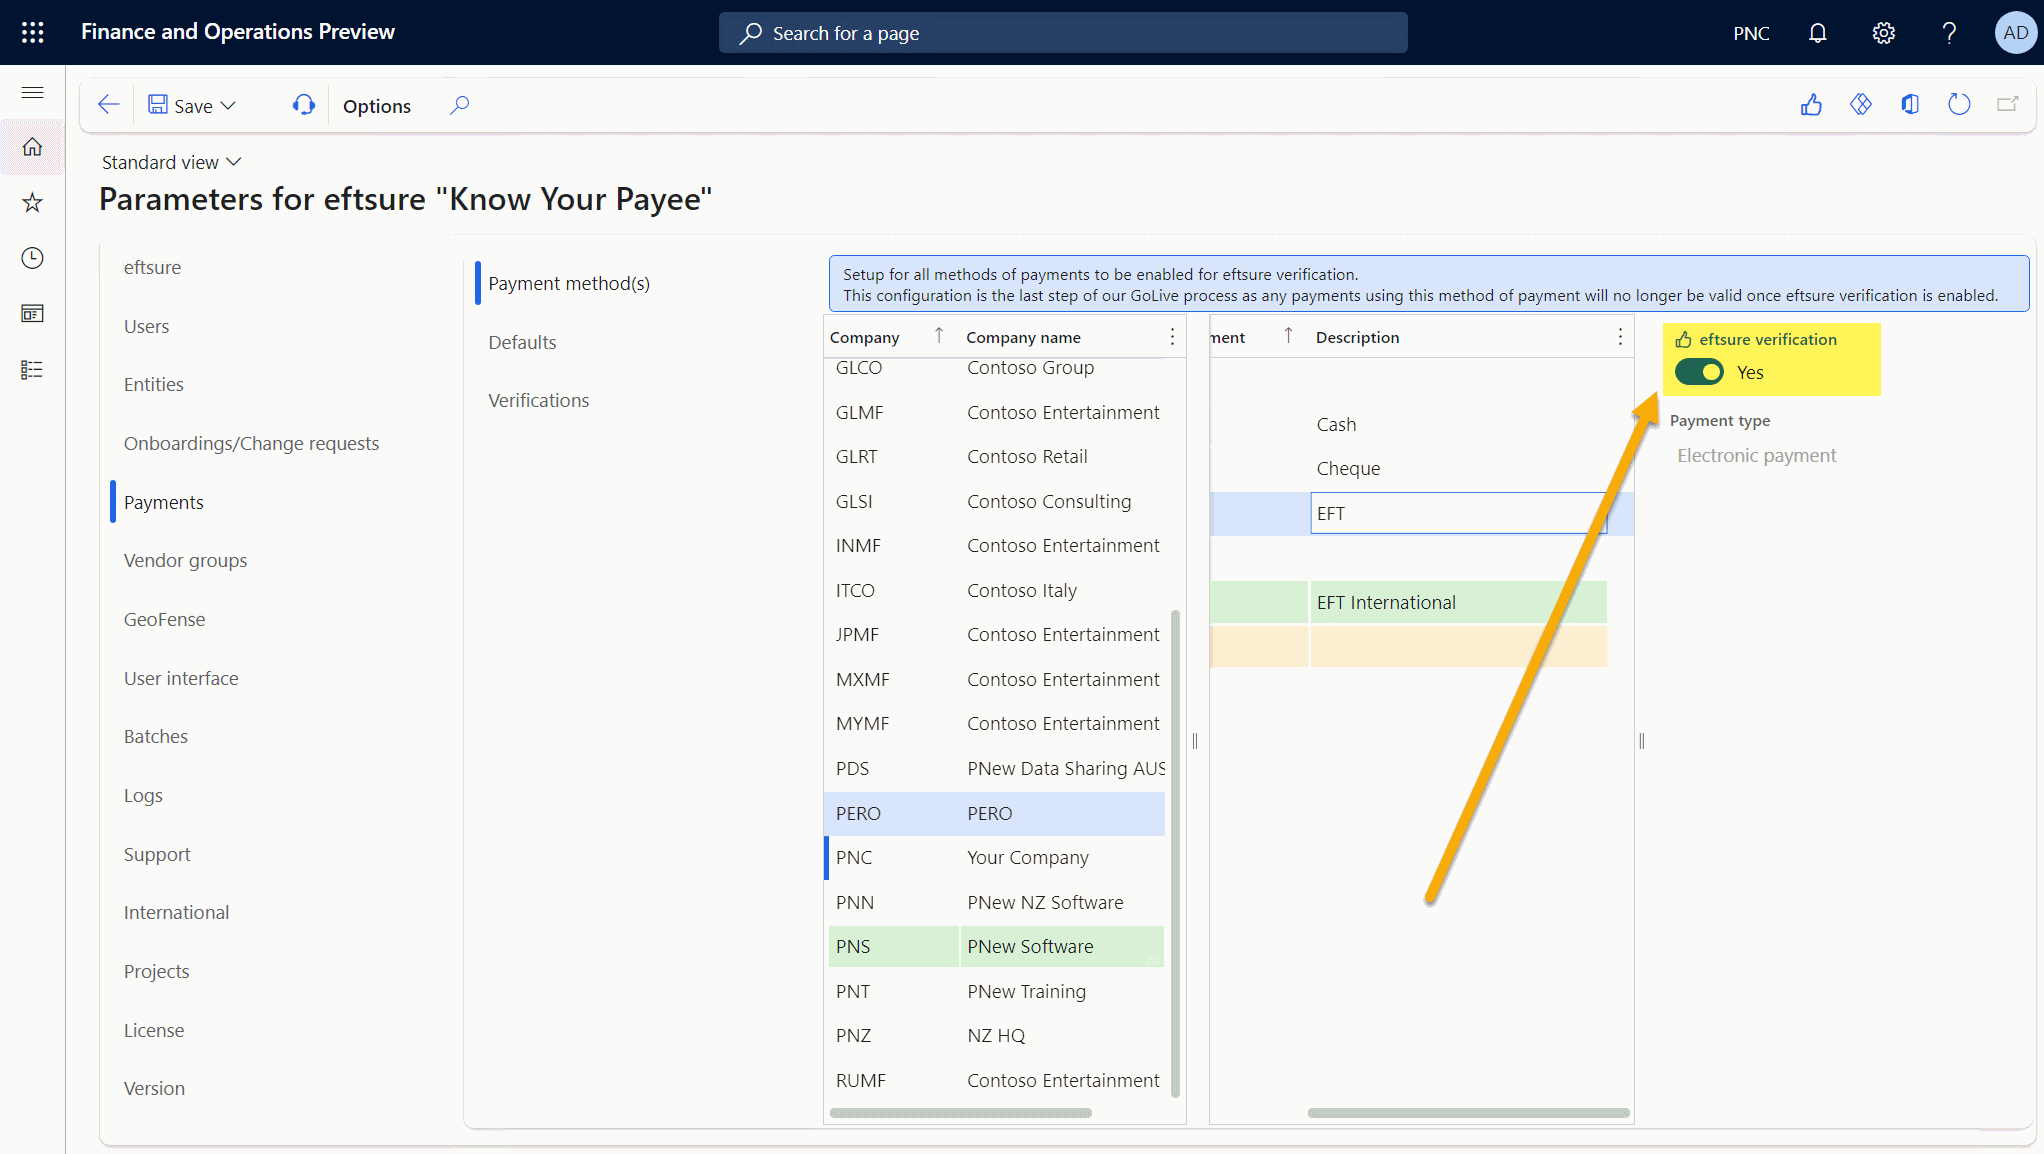Refresh the page with the refresh icon

[1959, 105]
